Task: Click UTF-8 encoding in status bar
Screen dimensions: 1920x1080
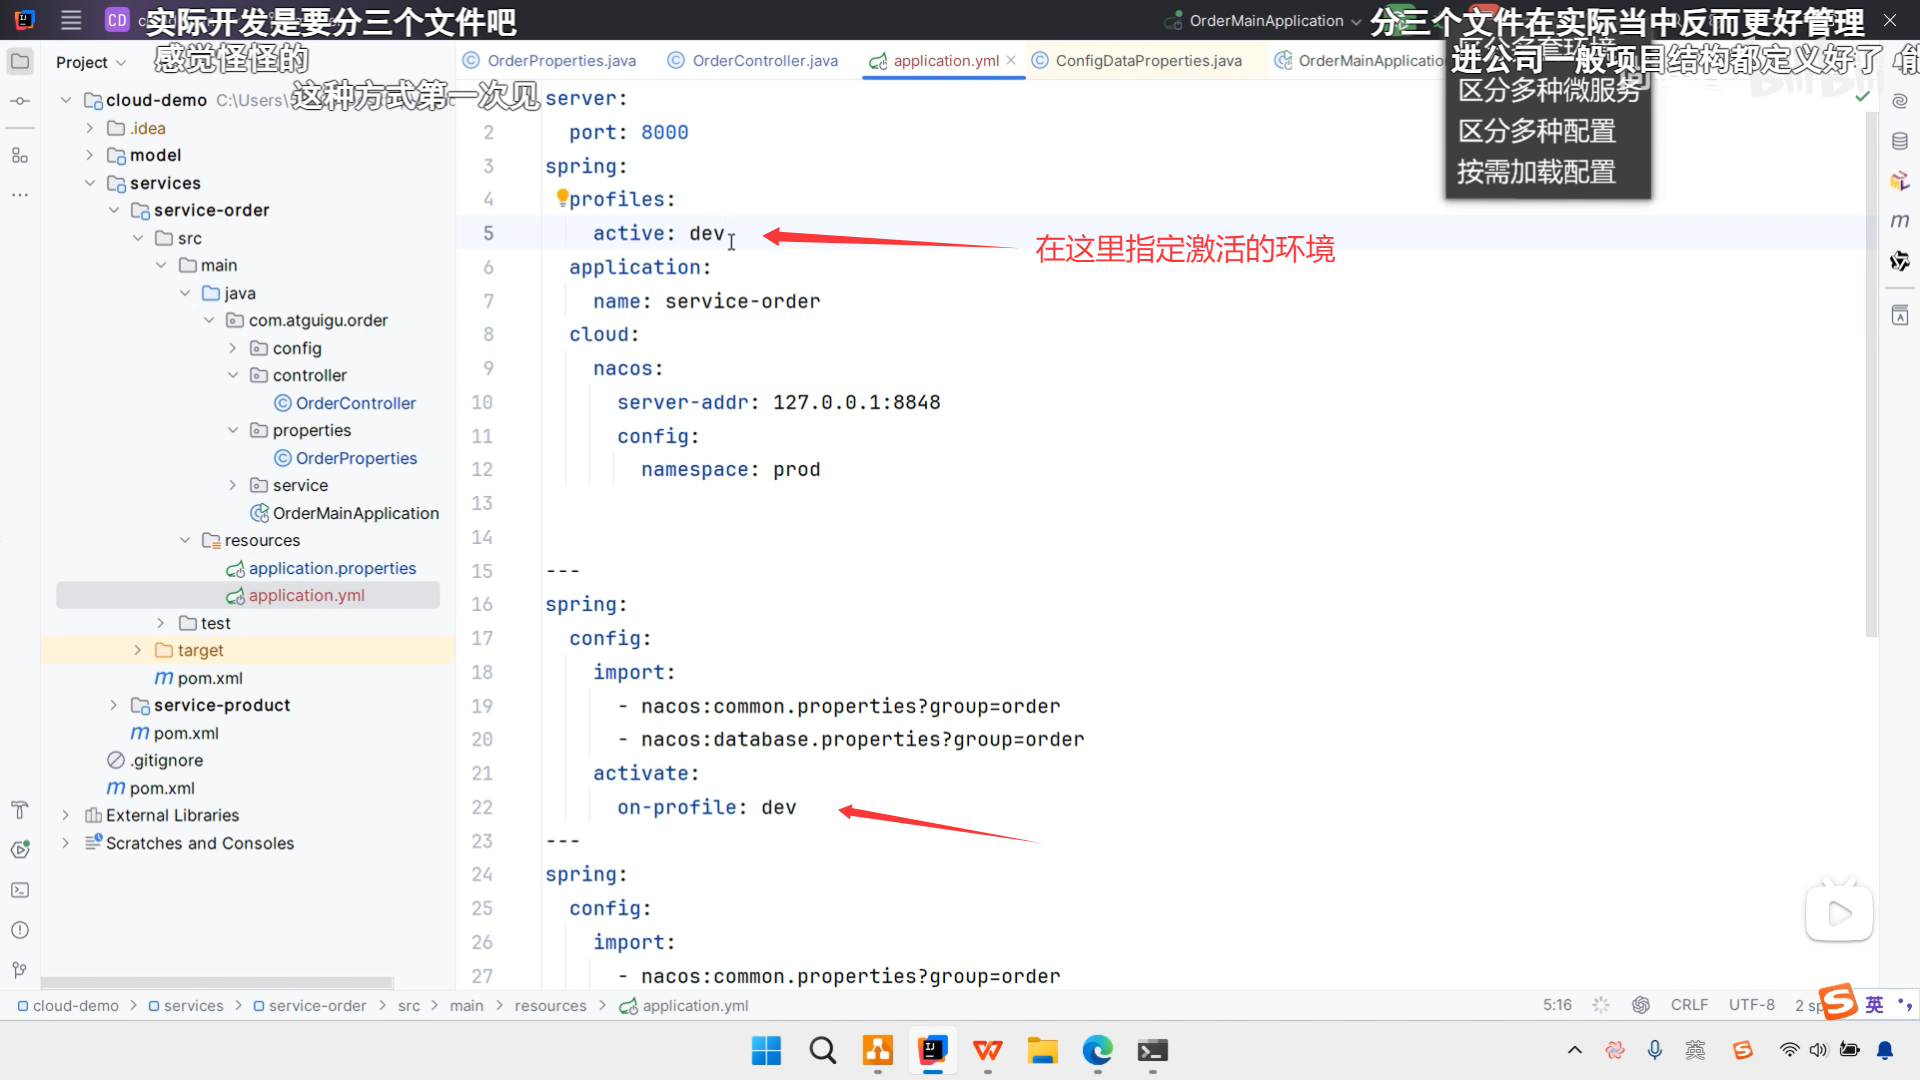Action: point(1751,1005)
